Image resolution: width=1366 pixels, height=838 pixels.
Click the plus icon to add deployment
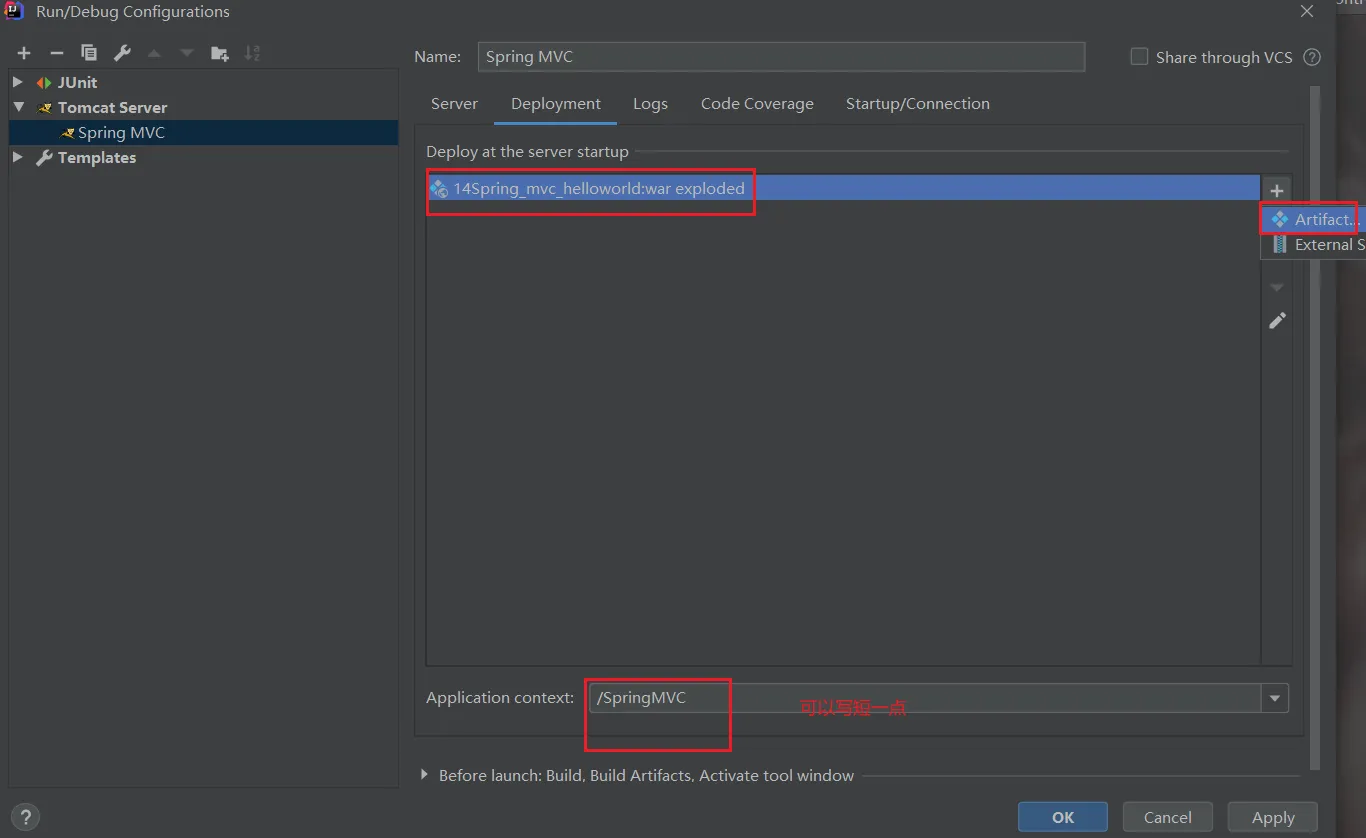tap(1277, 190)
